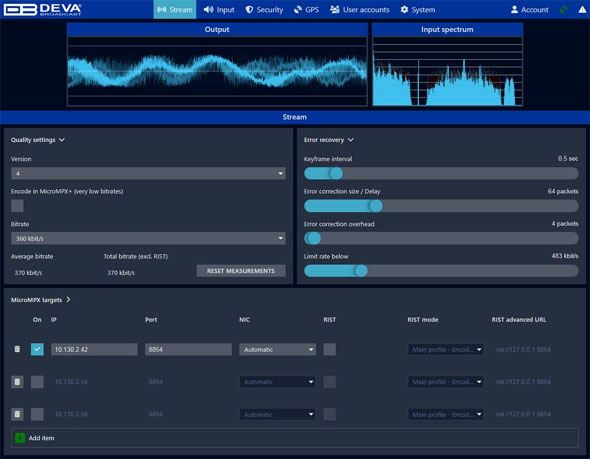
Task: Delete the 10.130.2.58 target row
Action: coord(17,414)
